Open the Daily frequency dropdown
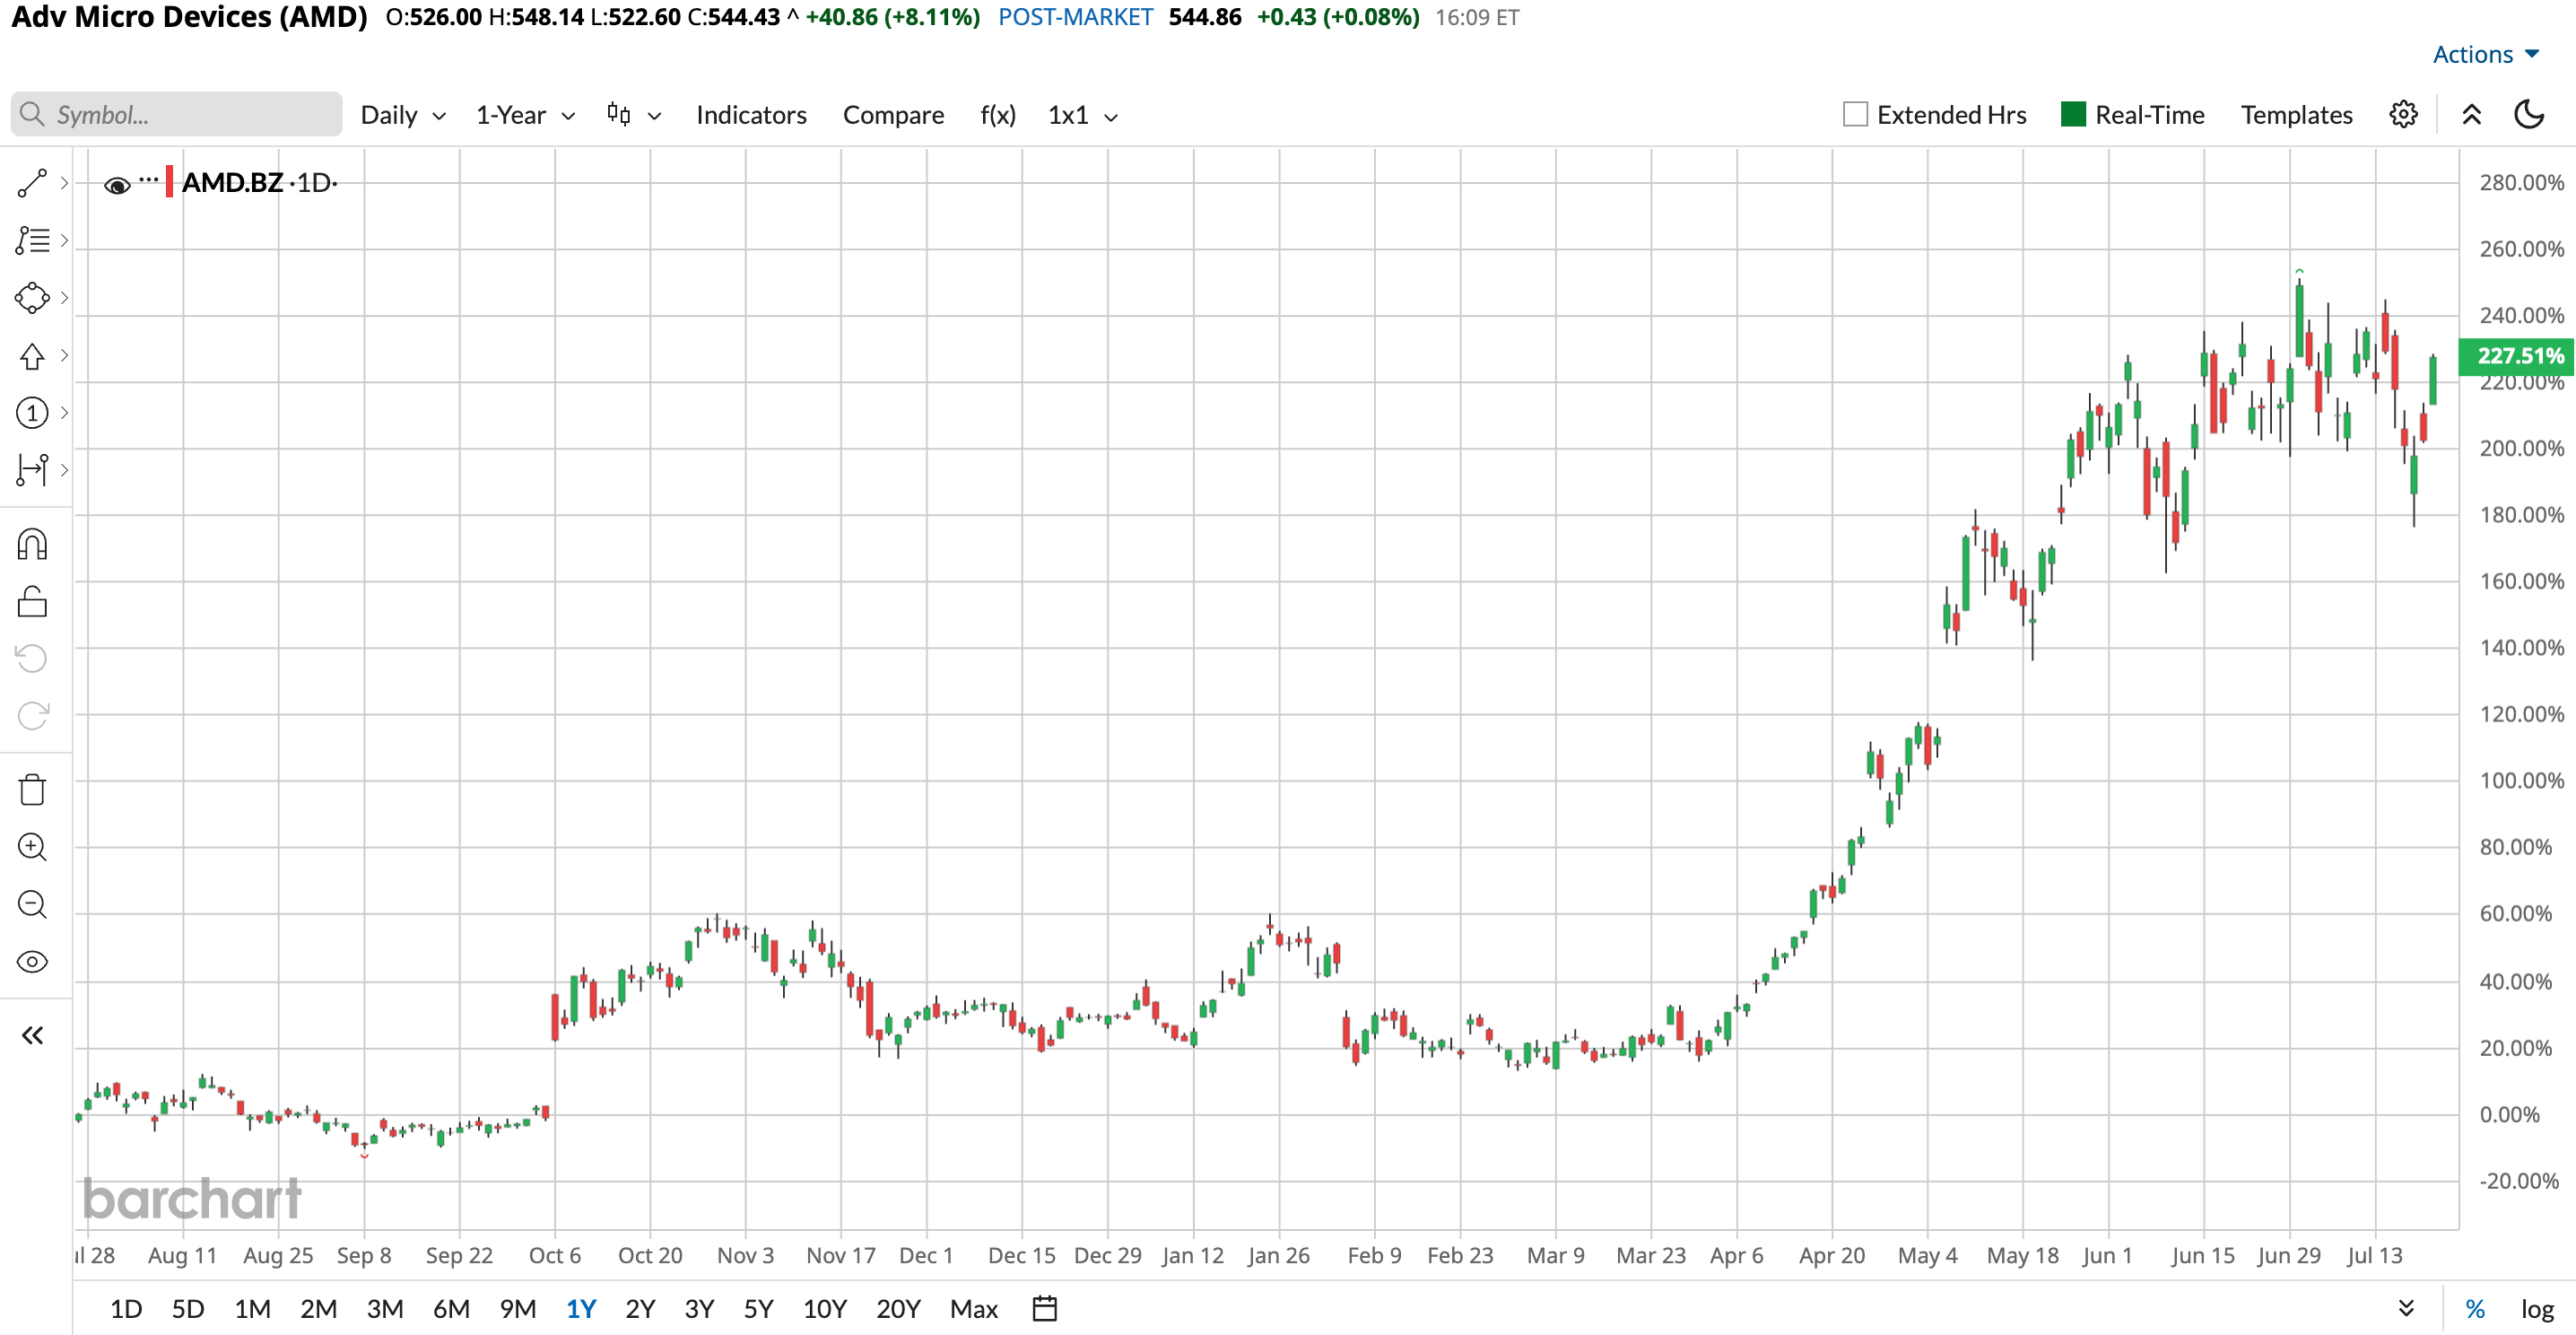2576x1335 pixels. point(403,115)
